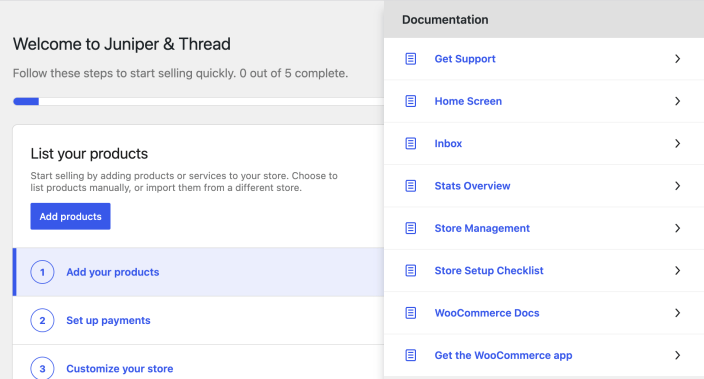Click the document icon beside Store Setup Checklist
The width and height of the screenshot is (704, 379).
point(410,270)
